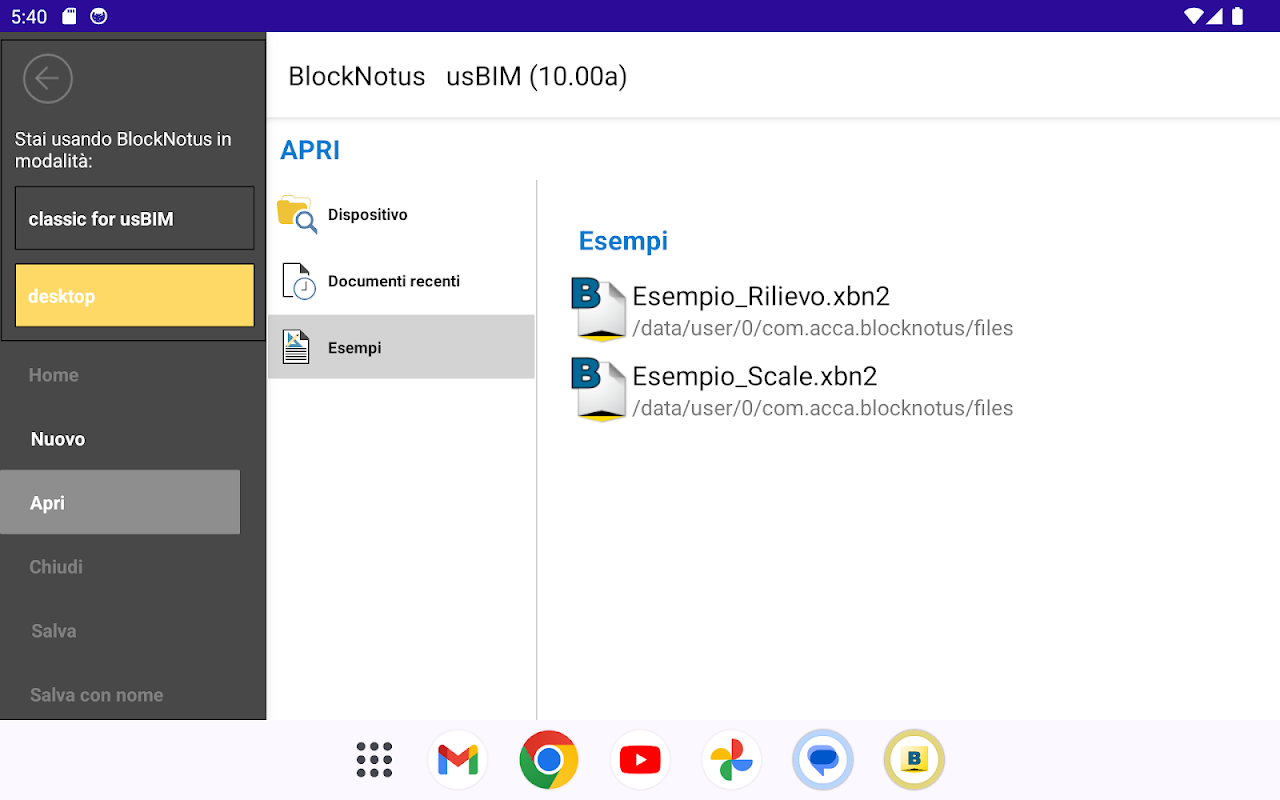Open BlockNotus app icon in taskbar
This screenshot has height=800, width=1280.
[x=914, y=760]
